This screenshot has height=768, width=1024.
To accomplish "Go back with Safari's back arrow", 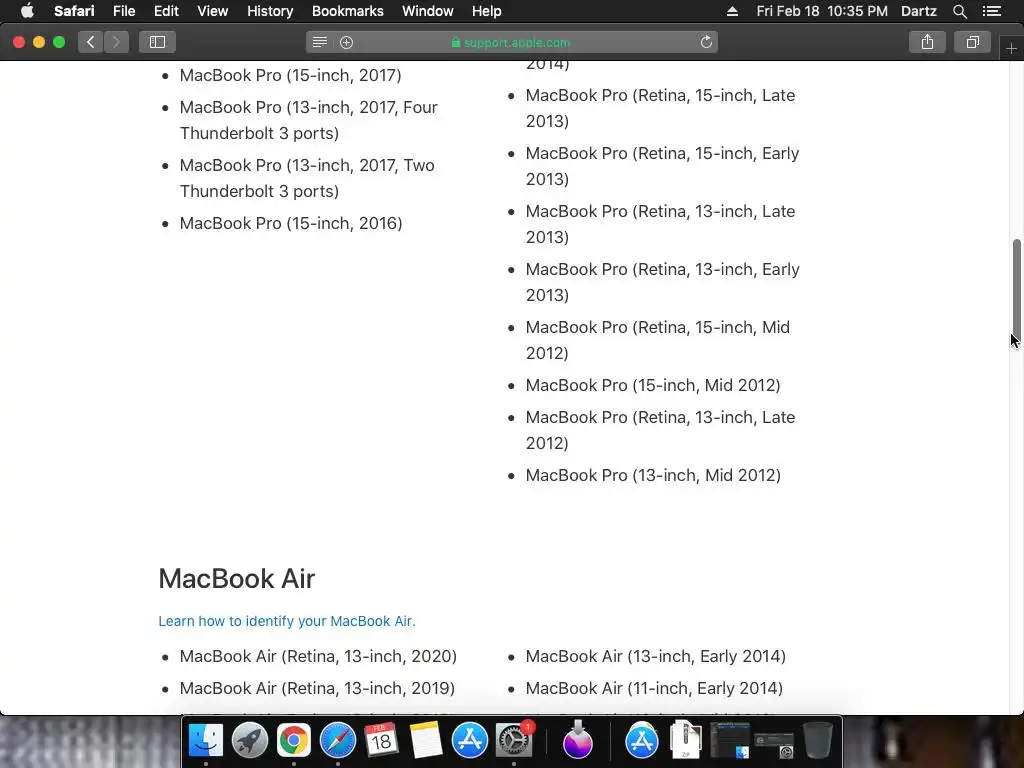I will click(90, 42).
